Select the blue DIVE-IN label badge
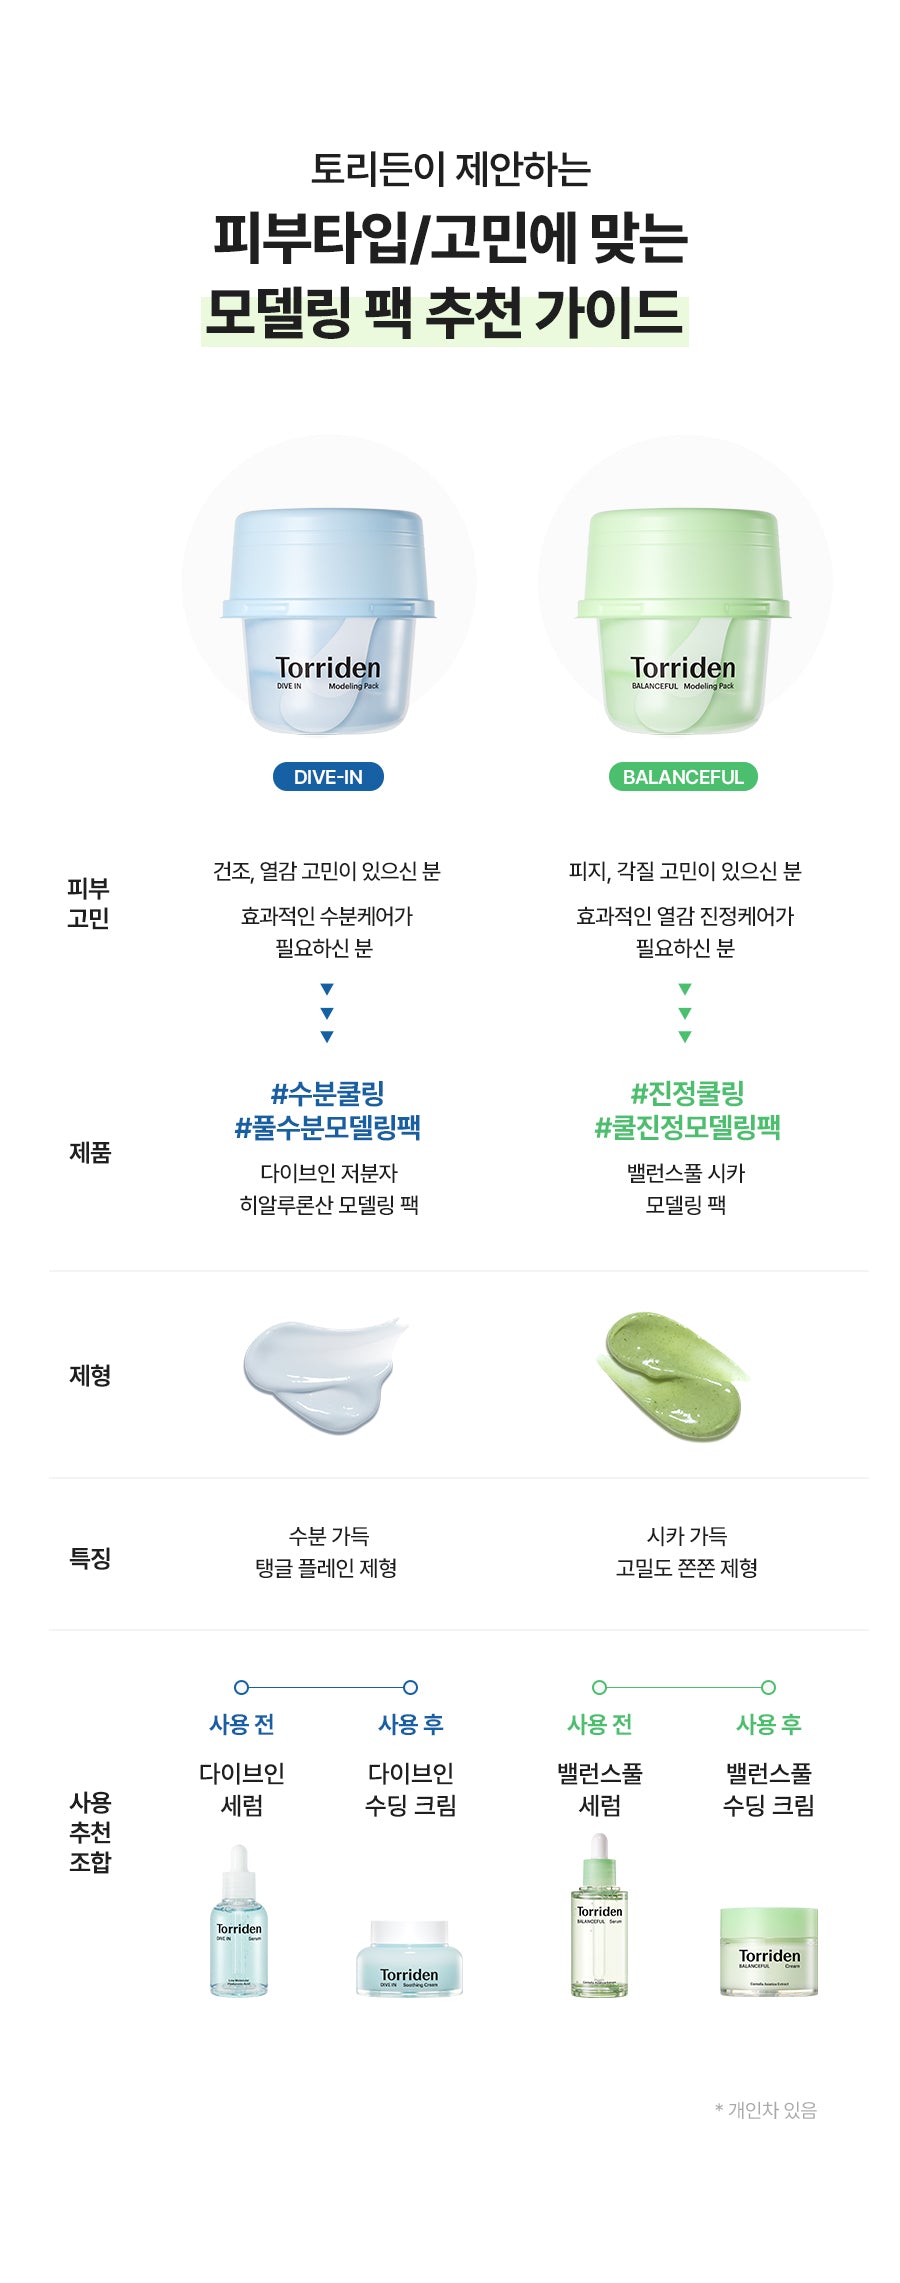Image resolution: width=900 pixels, height=2283 pixels. point(328,777)
